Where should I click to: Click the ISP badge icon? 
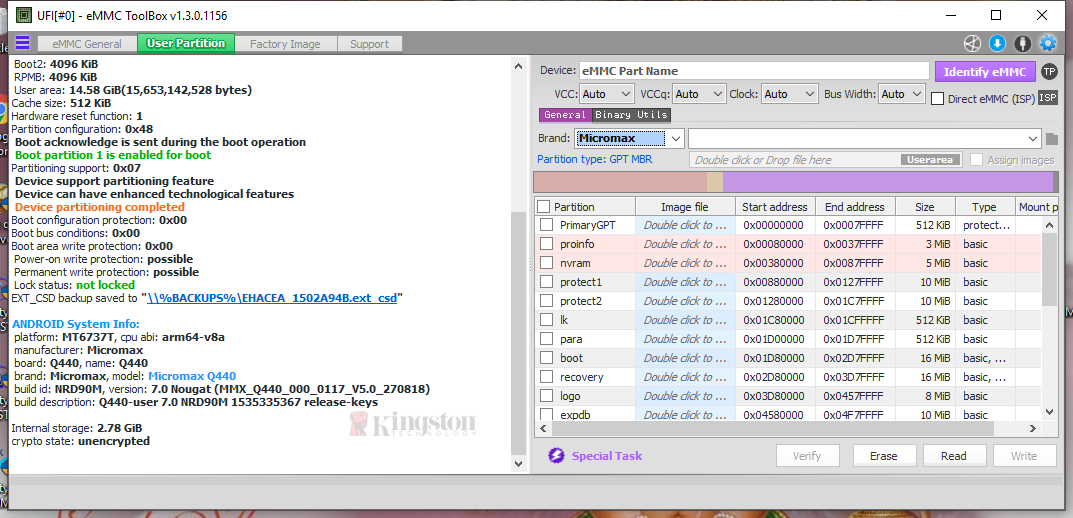[1048, 98]
